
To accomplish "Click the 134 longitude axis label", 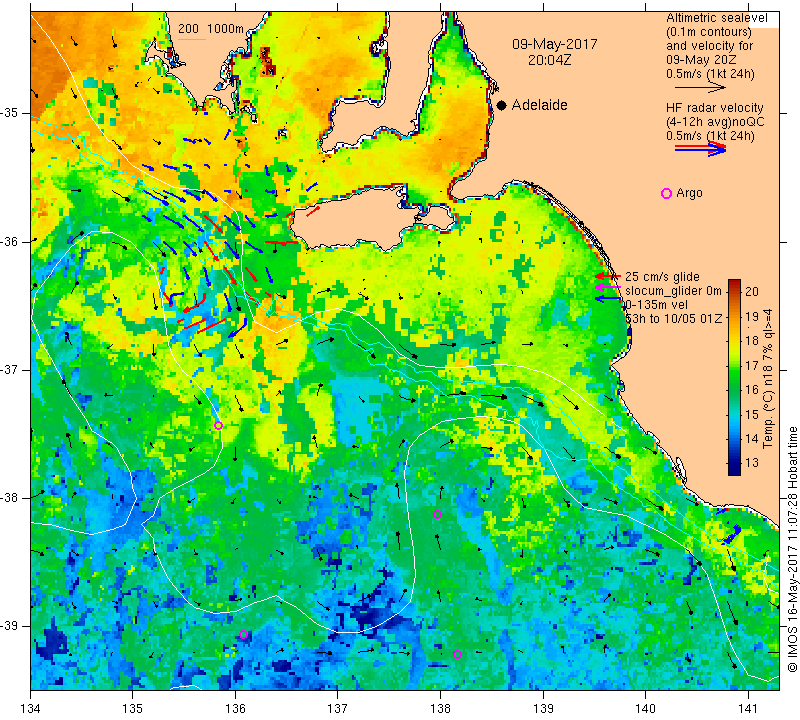I will [31, 709].
